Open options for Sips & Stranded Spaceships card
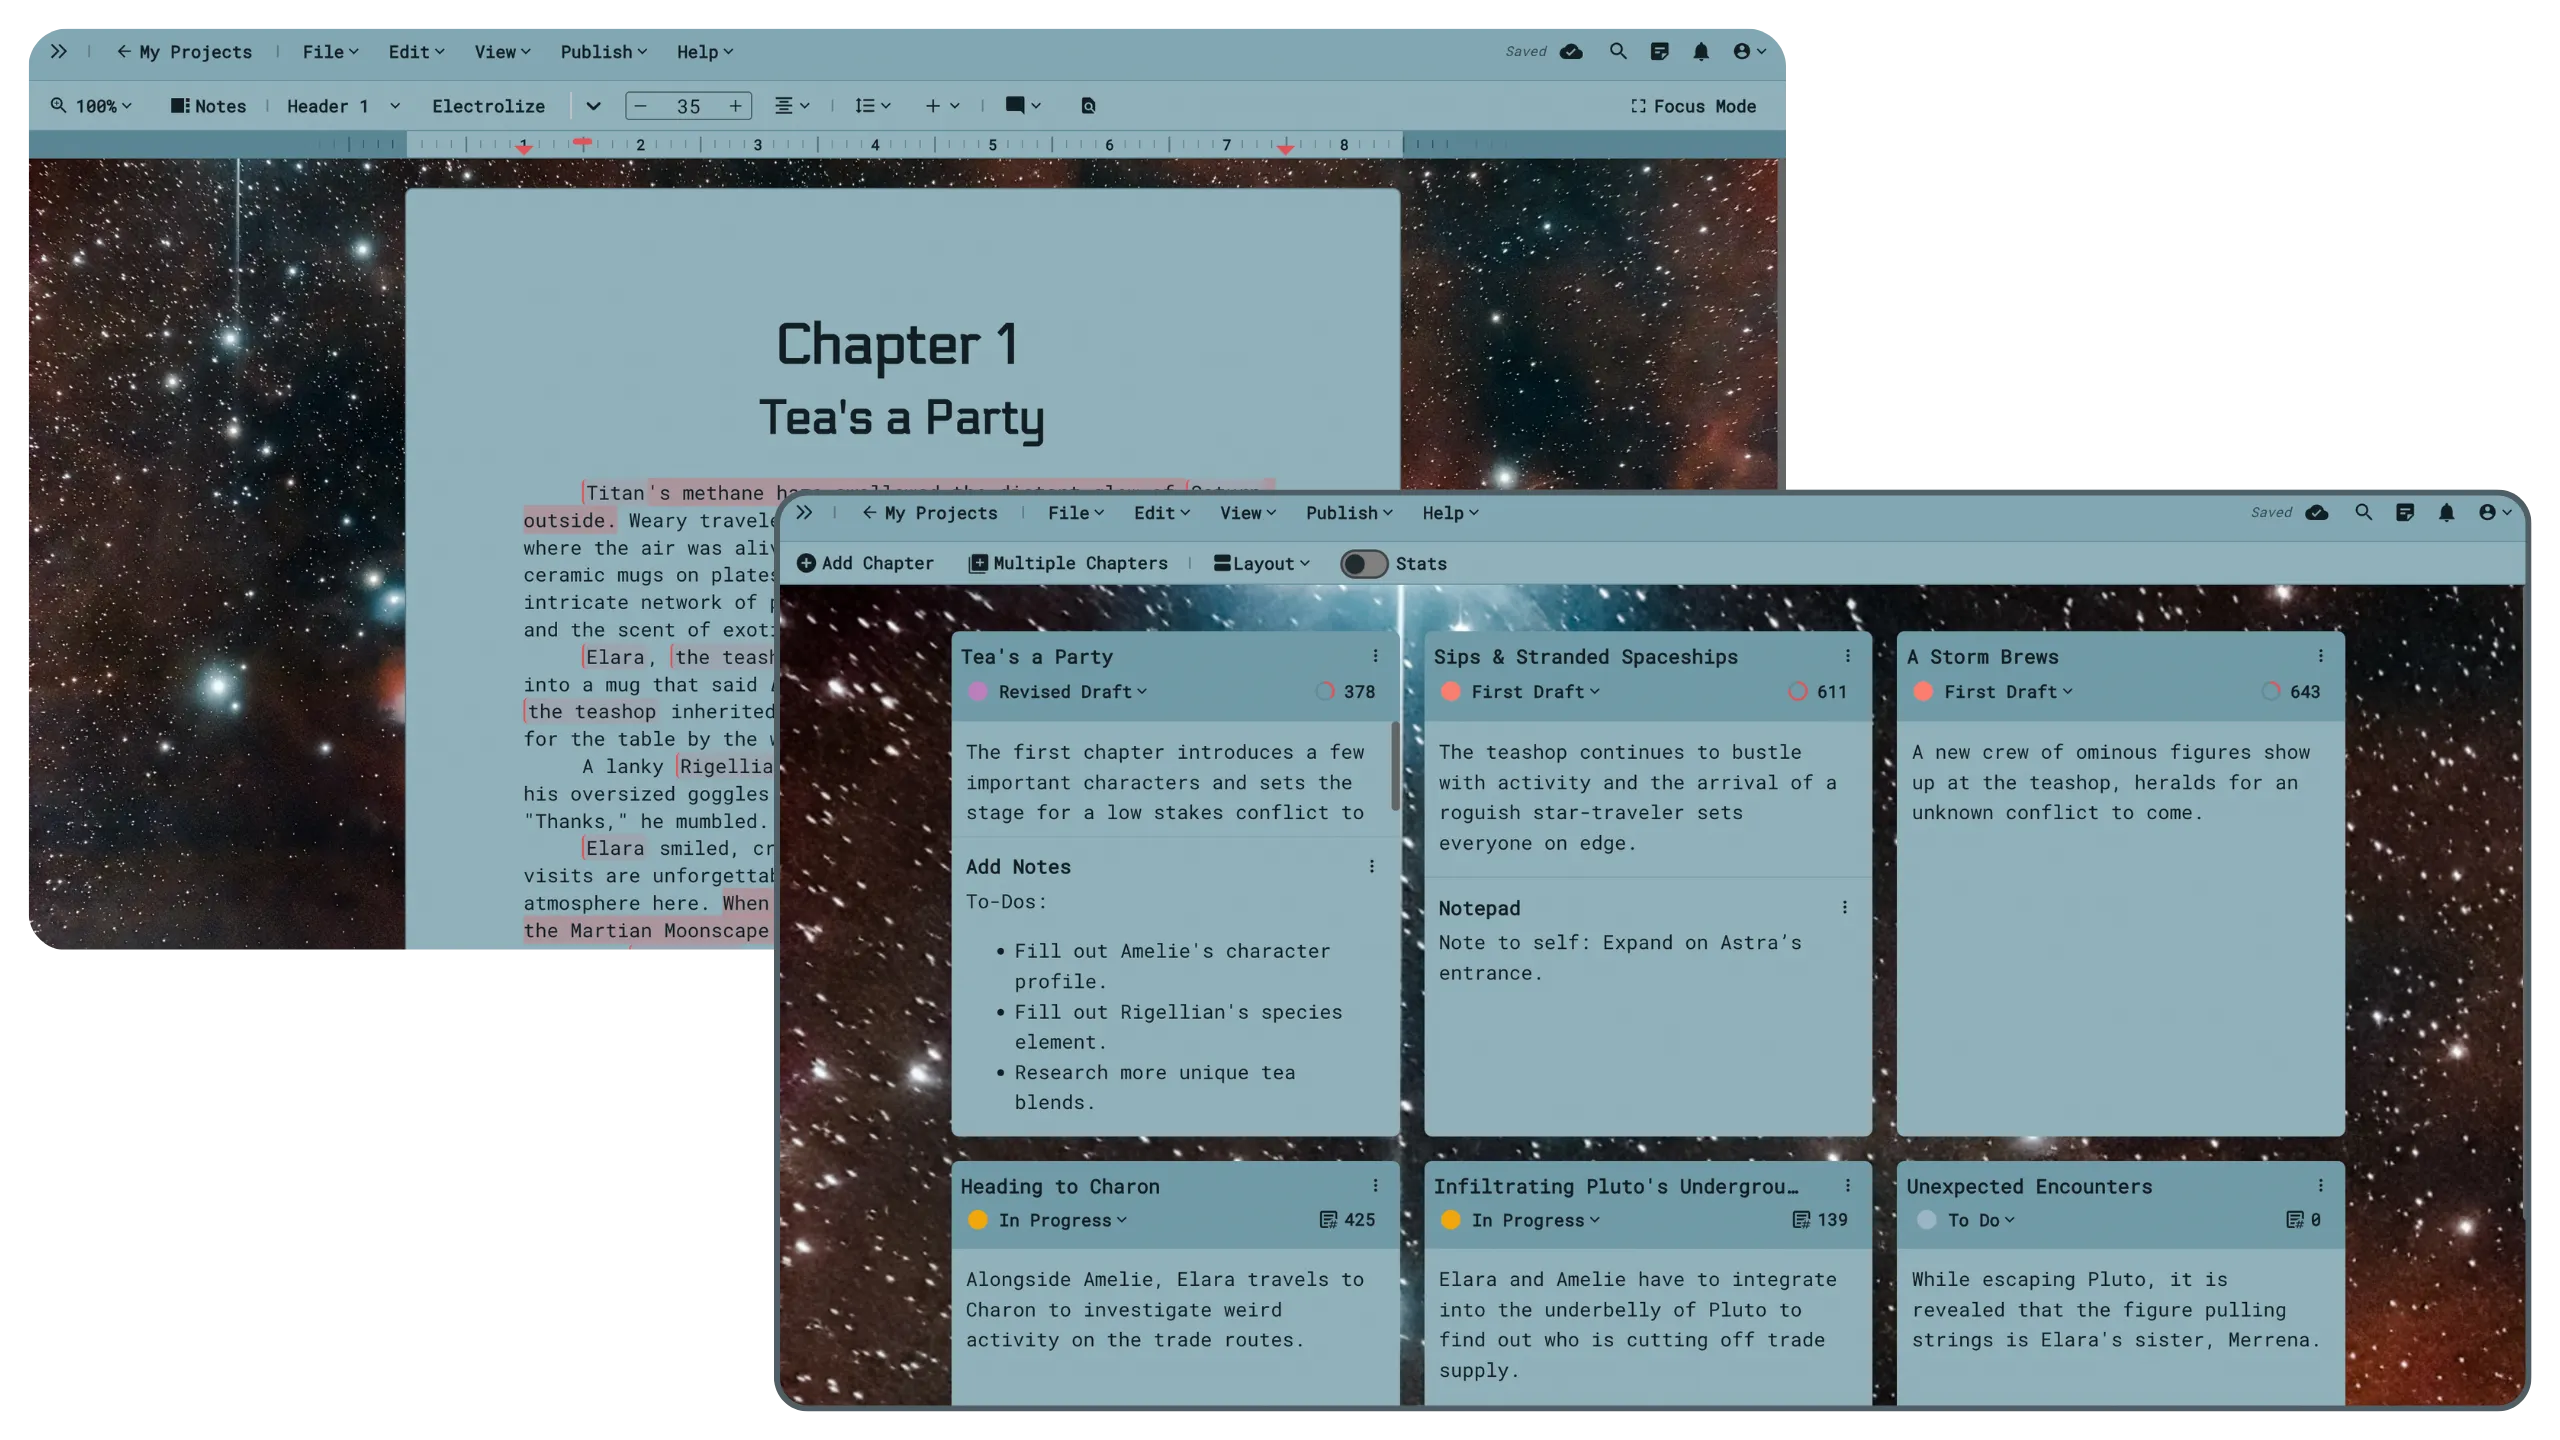 pyautogui.click(x=1848, y=656)
